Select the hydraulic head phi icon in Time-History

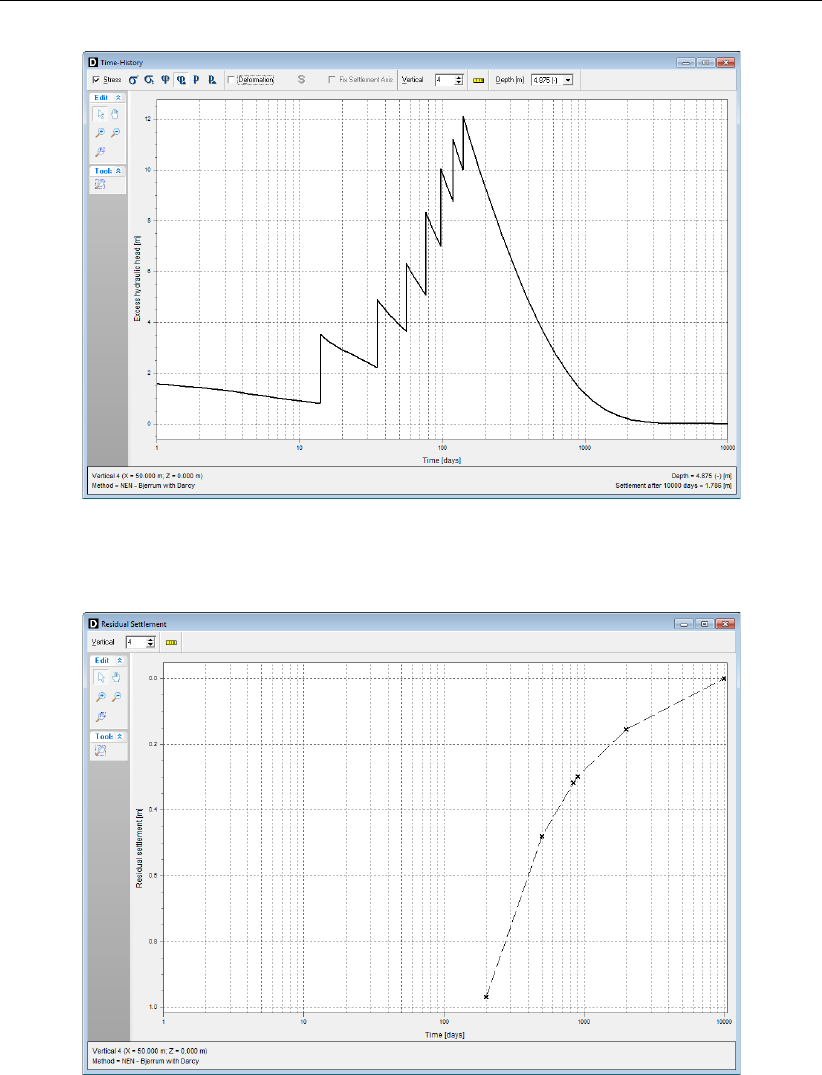tap(165, 80)
